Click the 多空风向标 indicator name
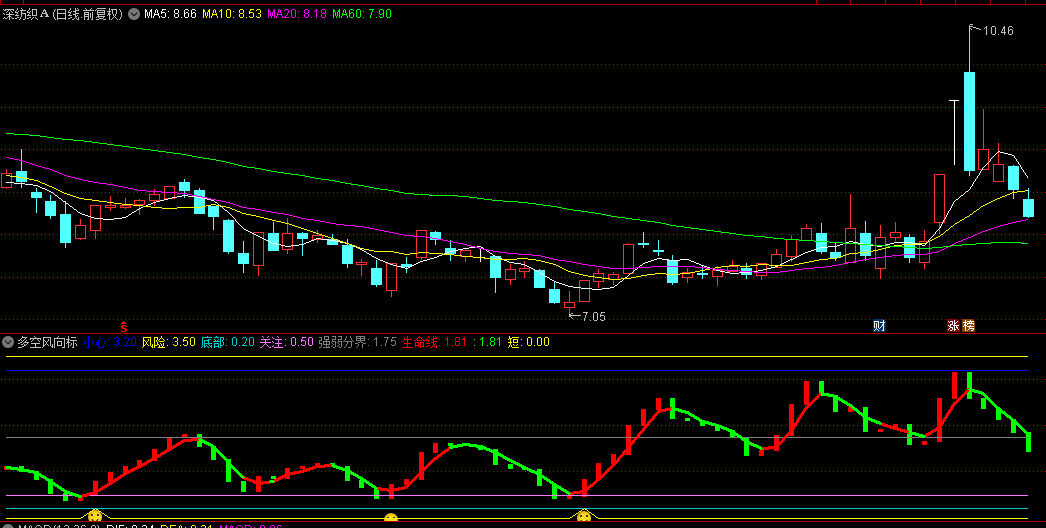 pyautogui.click(x=47, y=342)
